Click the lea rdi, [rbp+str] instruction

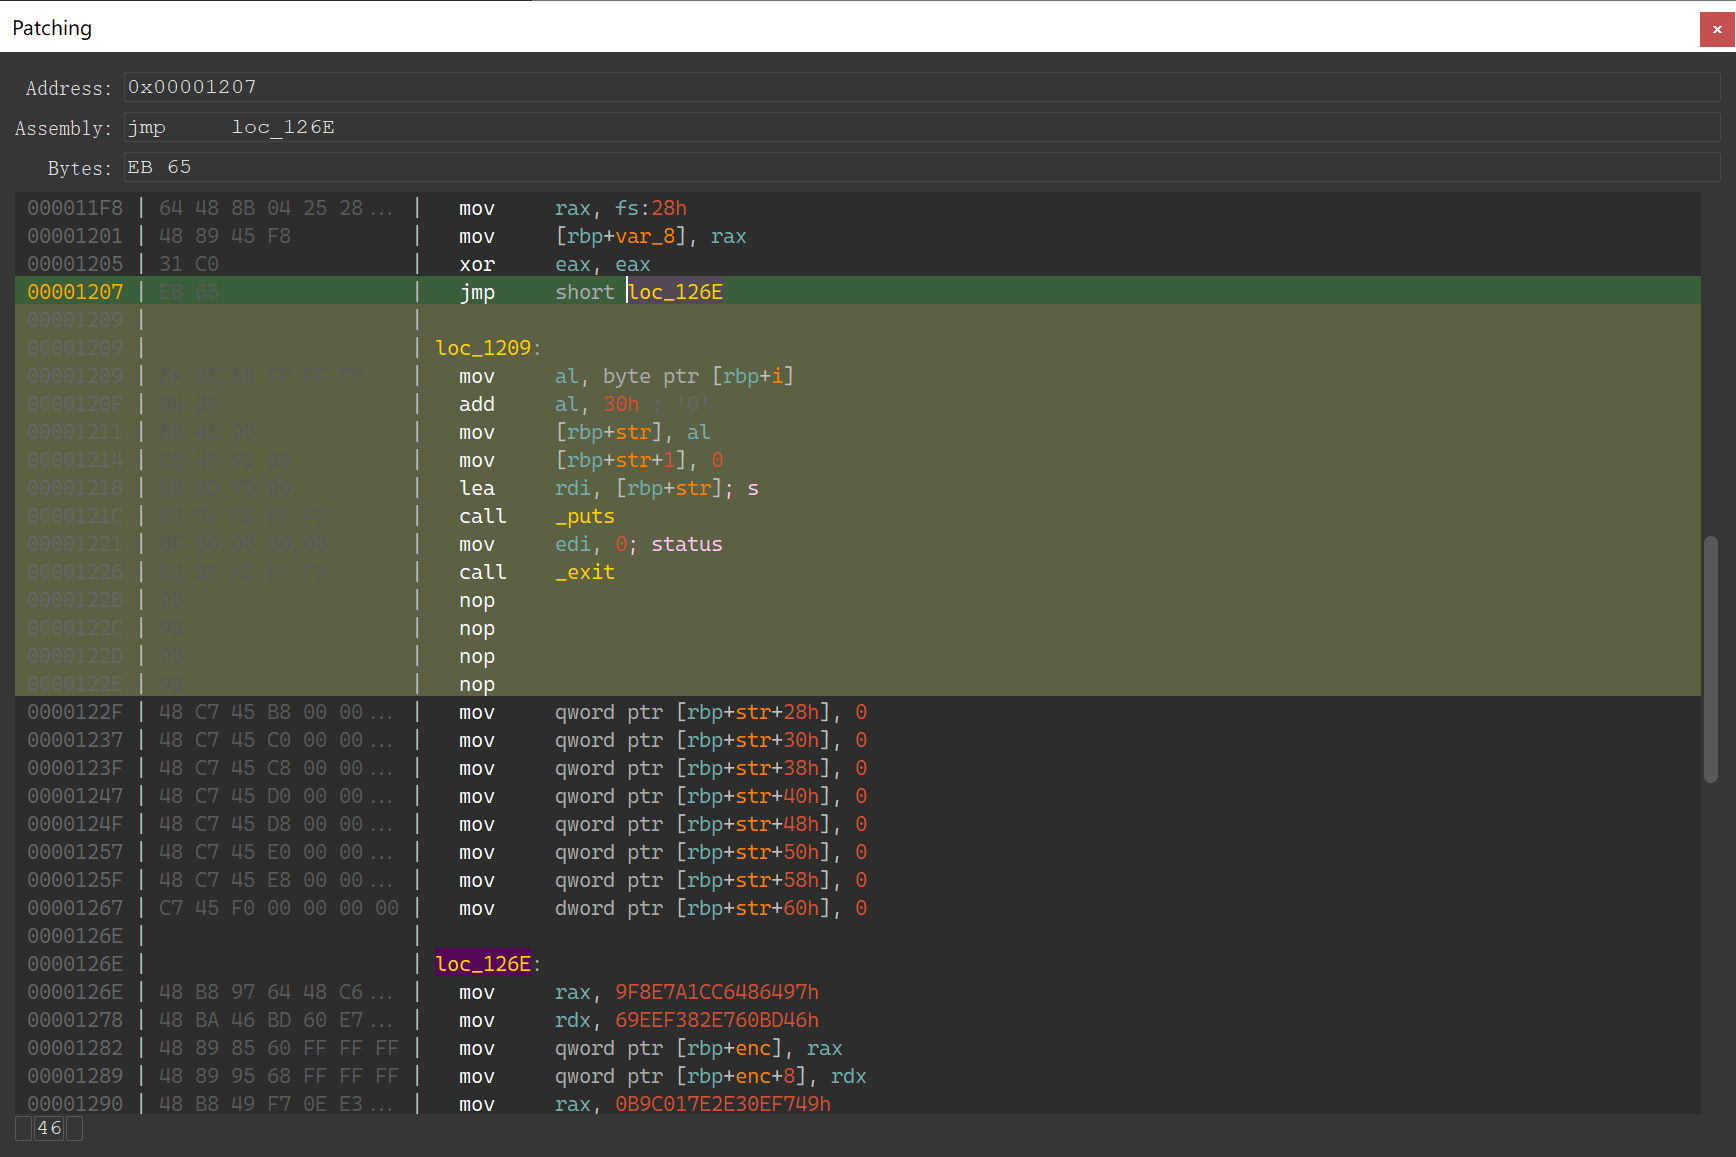(x=609, y=488)
